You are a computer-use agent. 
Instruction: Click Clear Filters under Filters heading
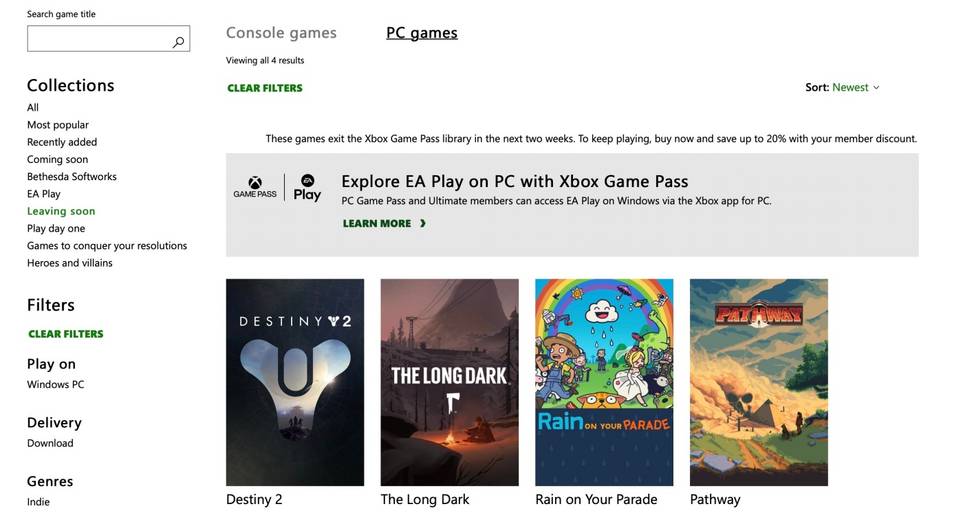[x=66, y=334]
